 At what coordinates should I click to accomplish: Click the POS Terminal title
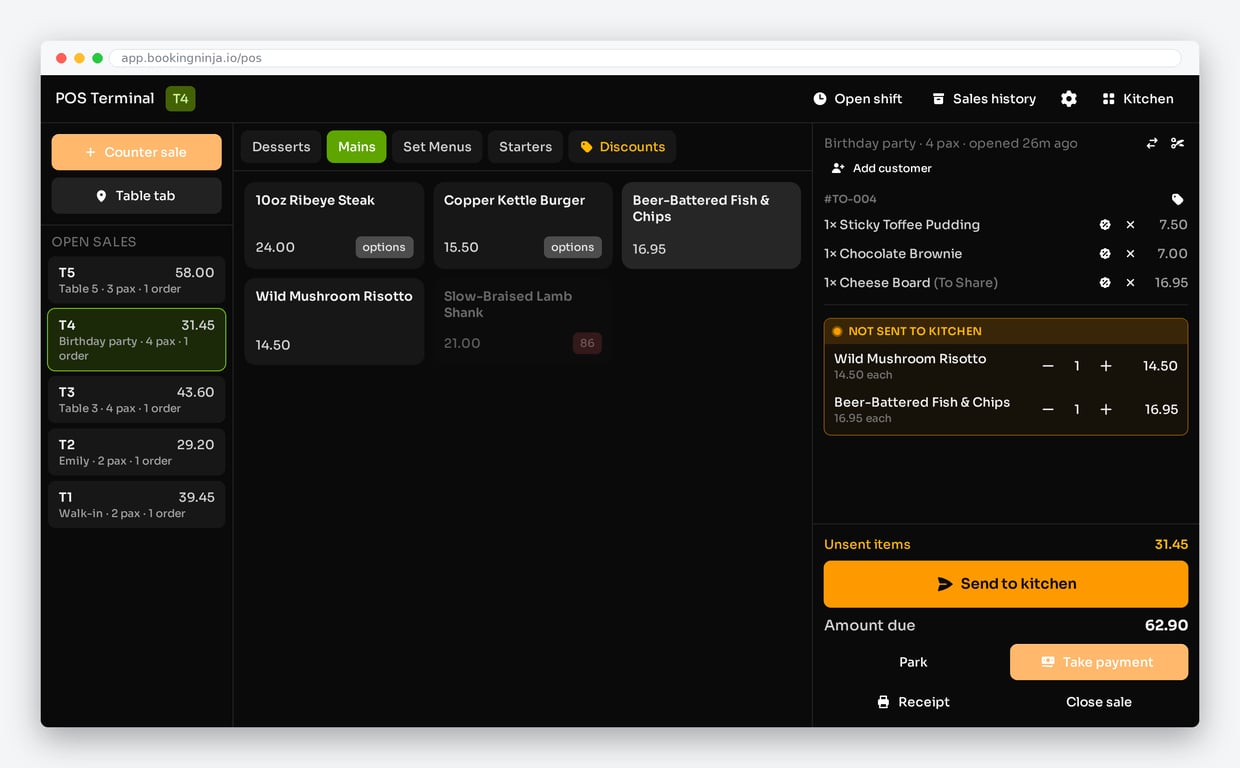[105, 98]
